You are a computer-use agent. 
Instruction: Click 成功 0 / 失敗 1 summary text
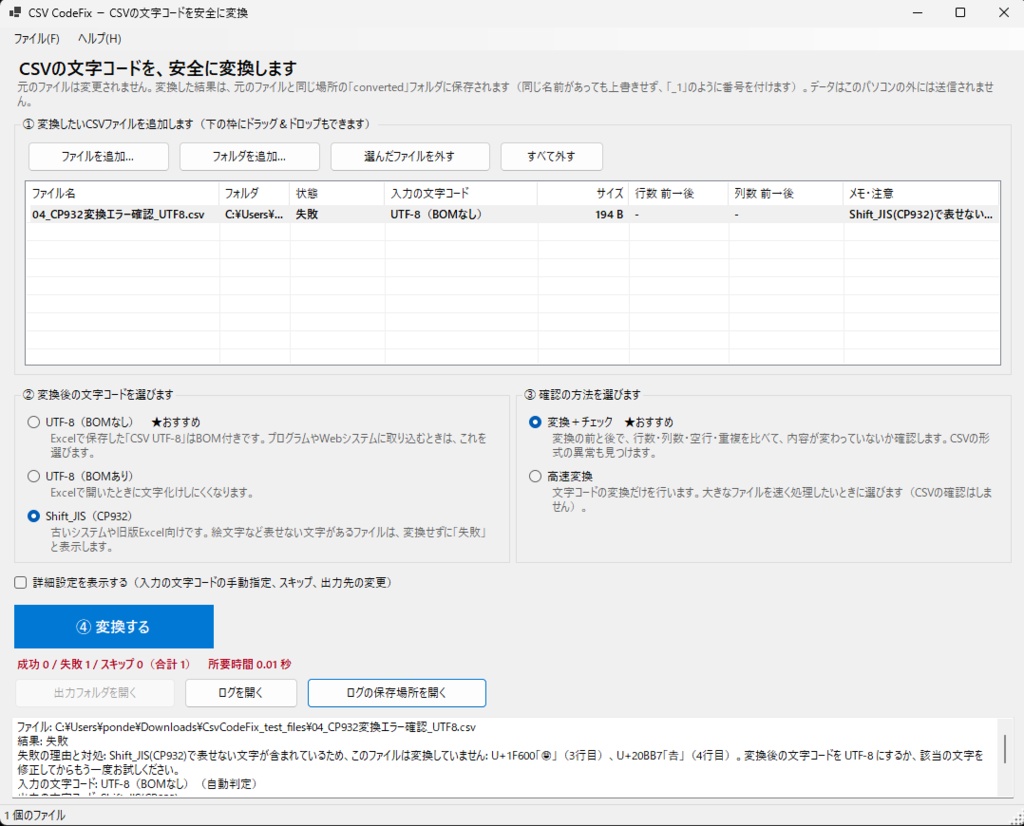tap(103, 665)
